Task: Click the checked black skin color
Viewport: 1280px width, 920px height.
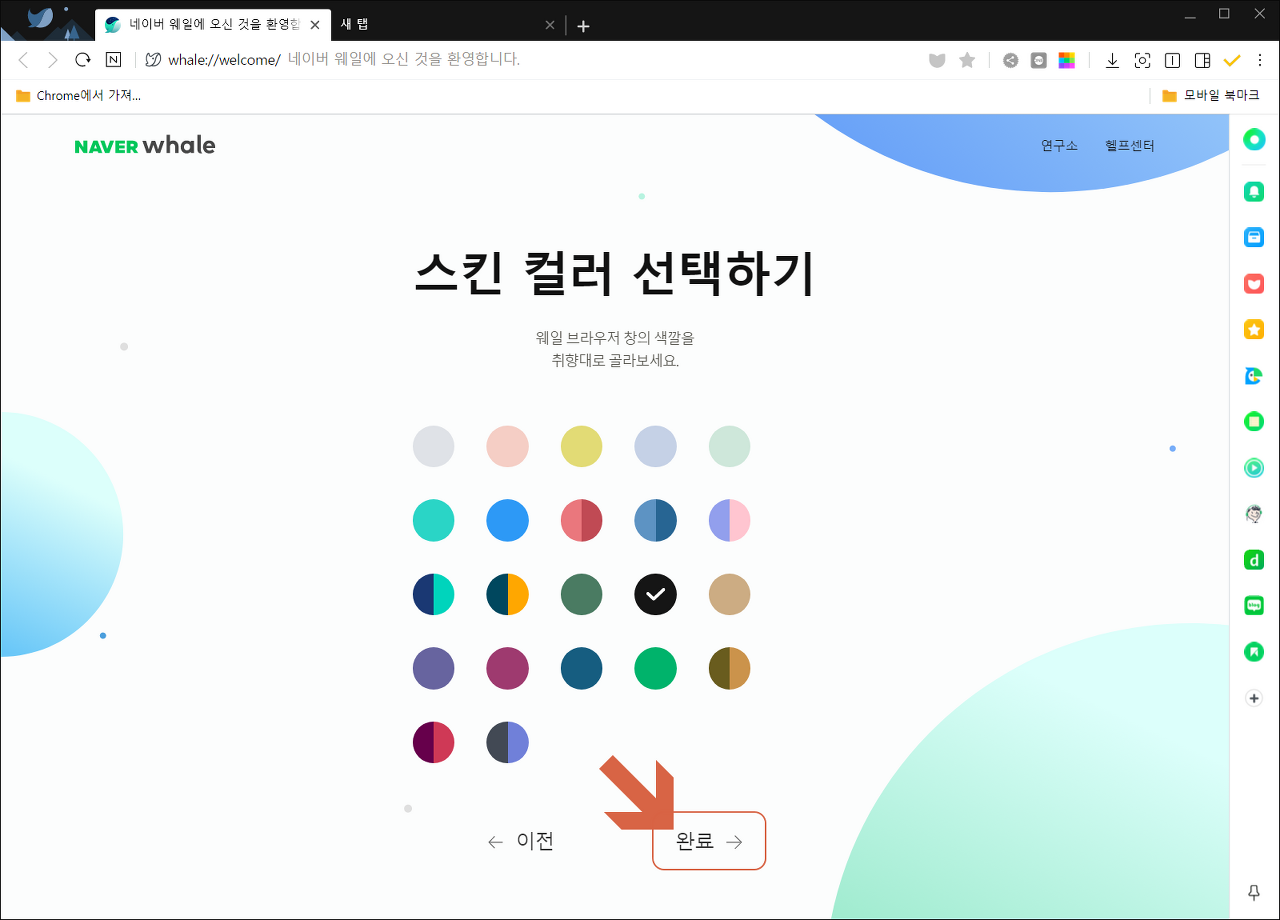Action: (x=655, y=594)
